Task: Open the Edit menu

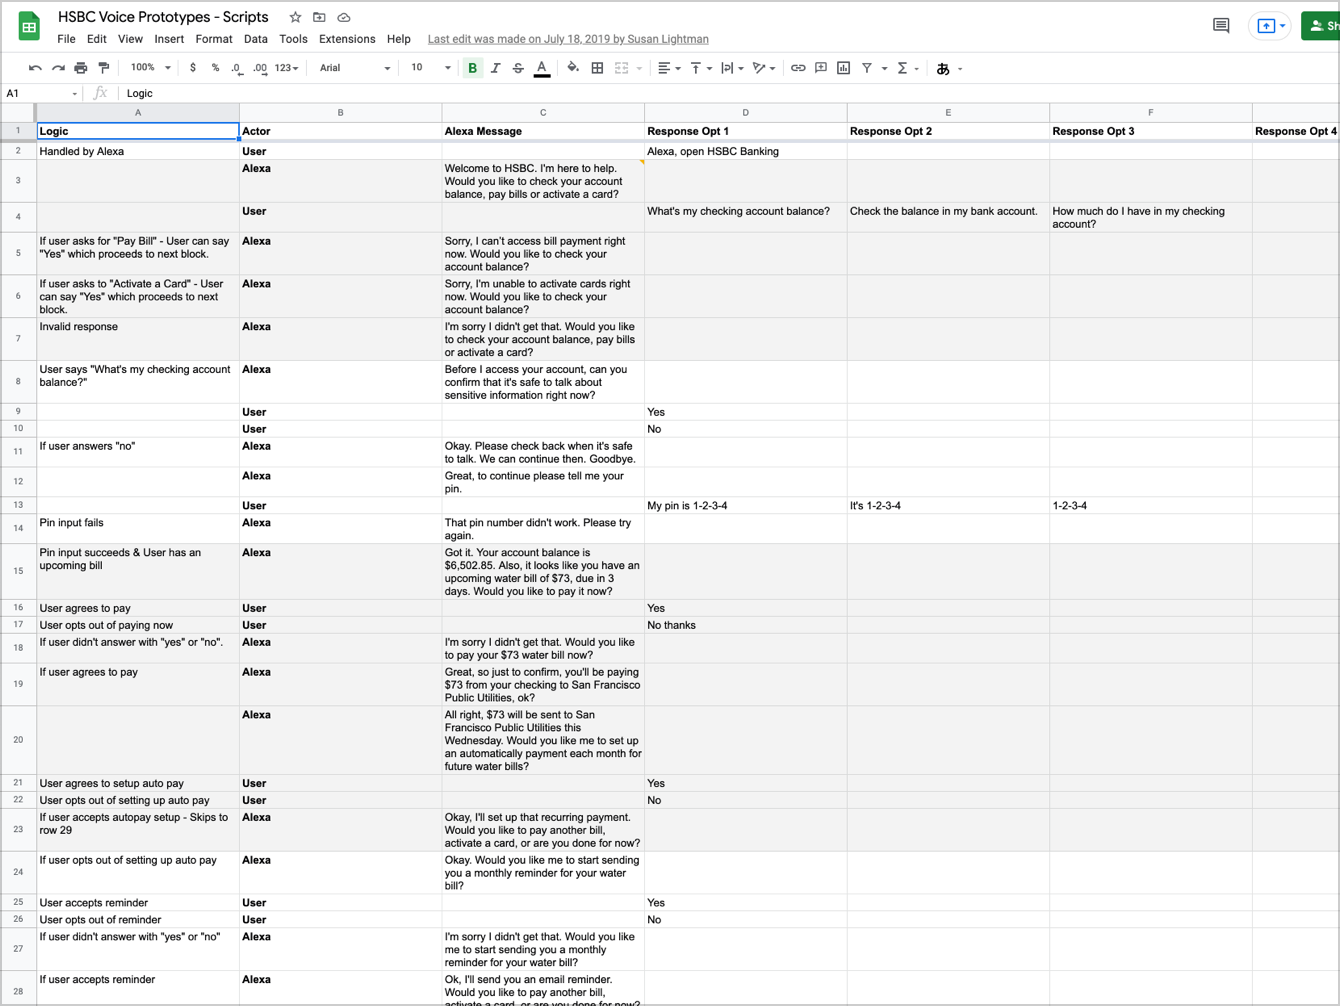Action: (96, 39)
